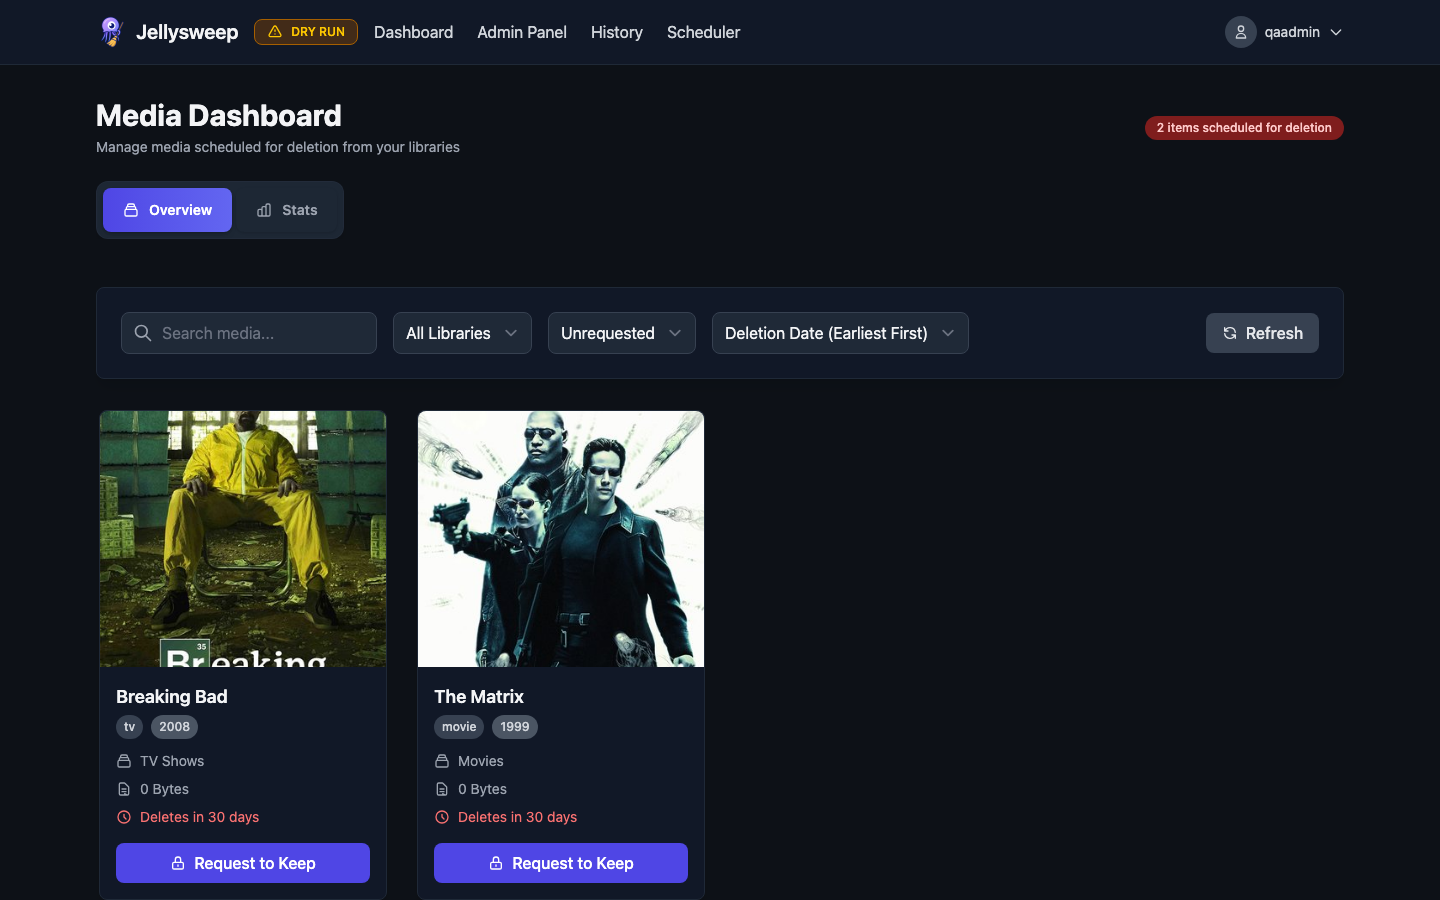
Task: Click "Deletes in 30 days" on The Matrix
Action: (518, 817)
